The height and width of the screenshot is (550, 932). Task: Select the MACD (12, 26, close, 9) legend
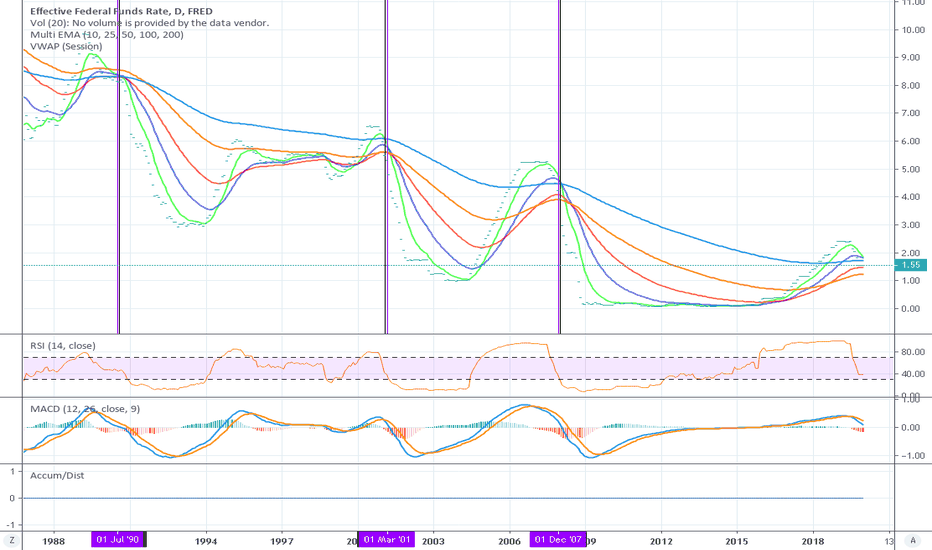pyautogui.click(x=85, y=409)
